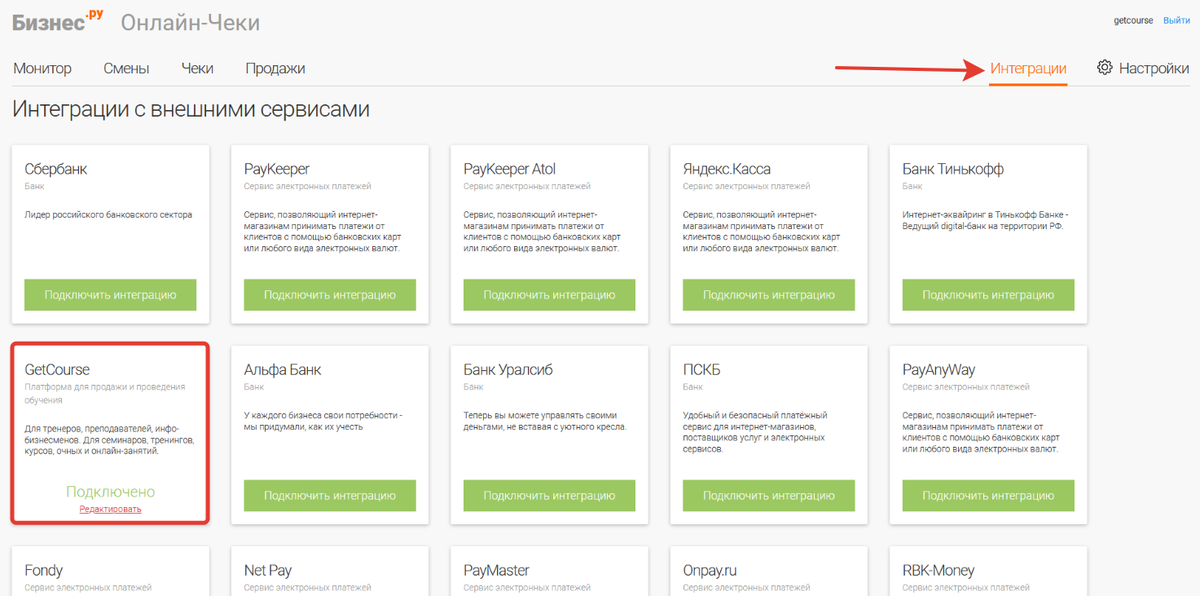Connect the ПСКБ integration

tap(769, 496)
